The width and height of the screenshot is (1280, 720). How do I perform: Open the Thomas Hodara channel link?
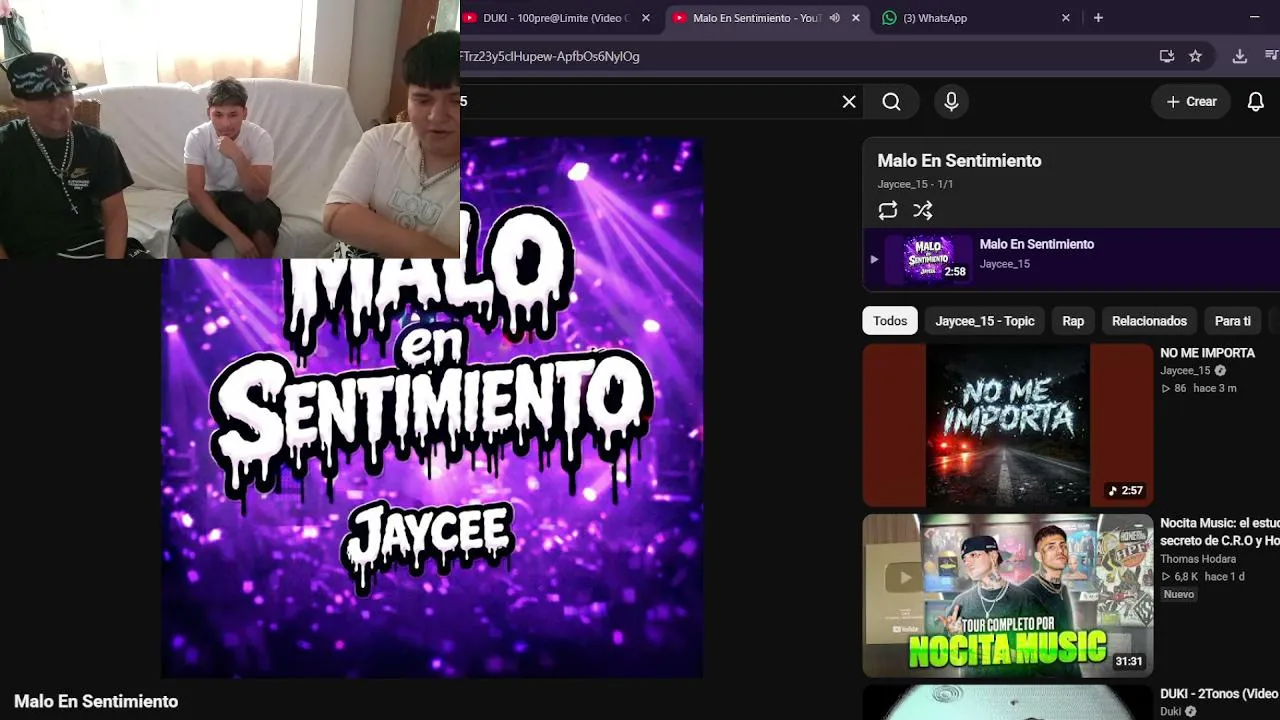[x=1198, y=559]
